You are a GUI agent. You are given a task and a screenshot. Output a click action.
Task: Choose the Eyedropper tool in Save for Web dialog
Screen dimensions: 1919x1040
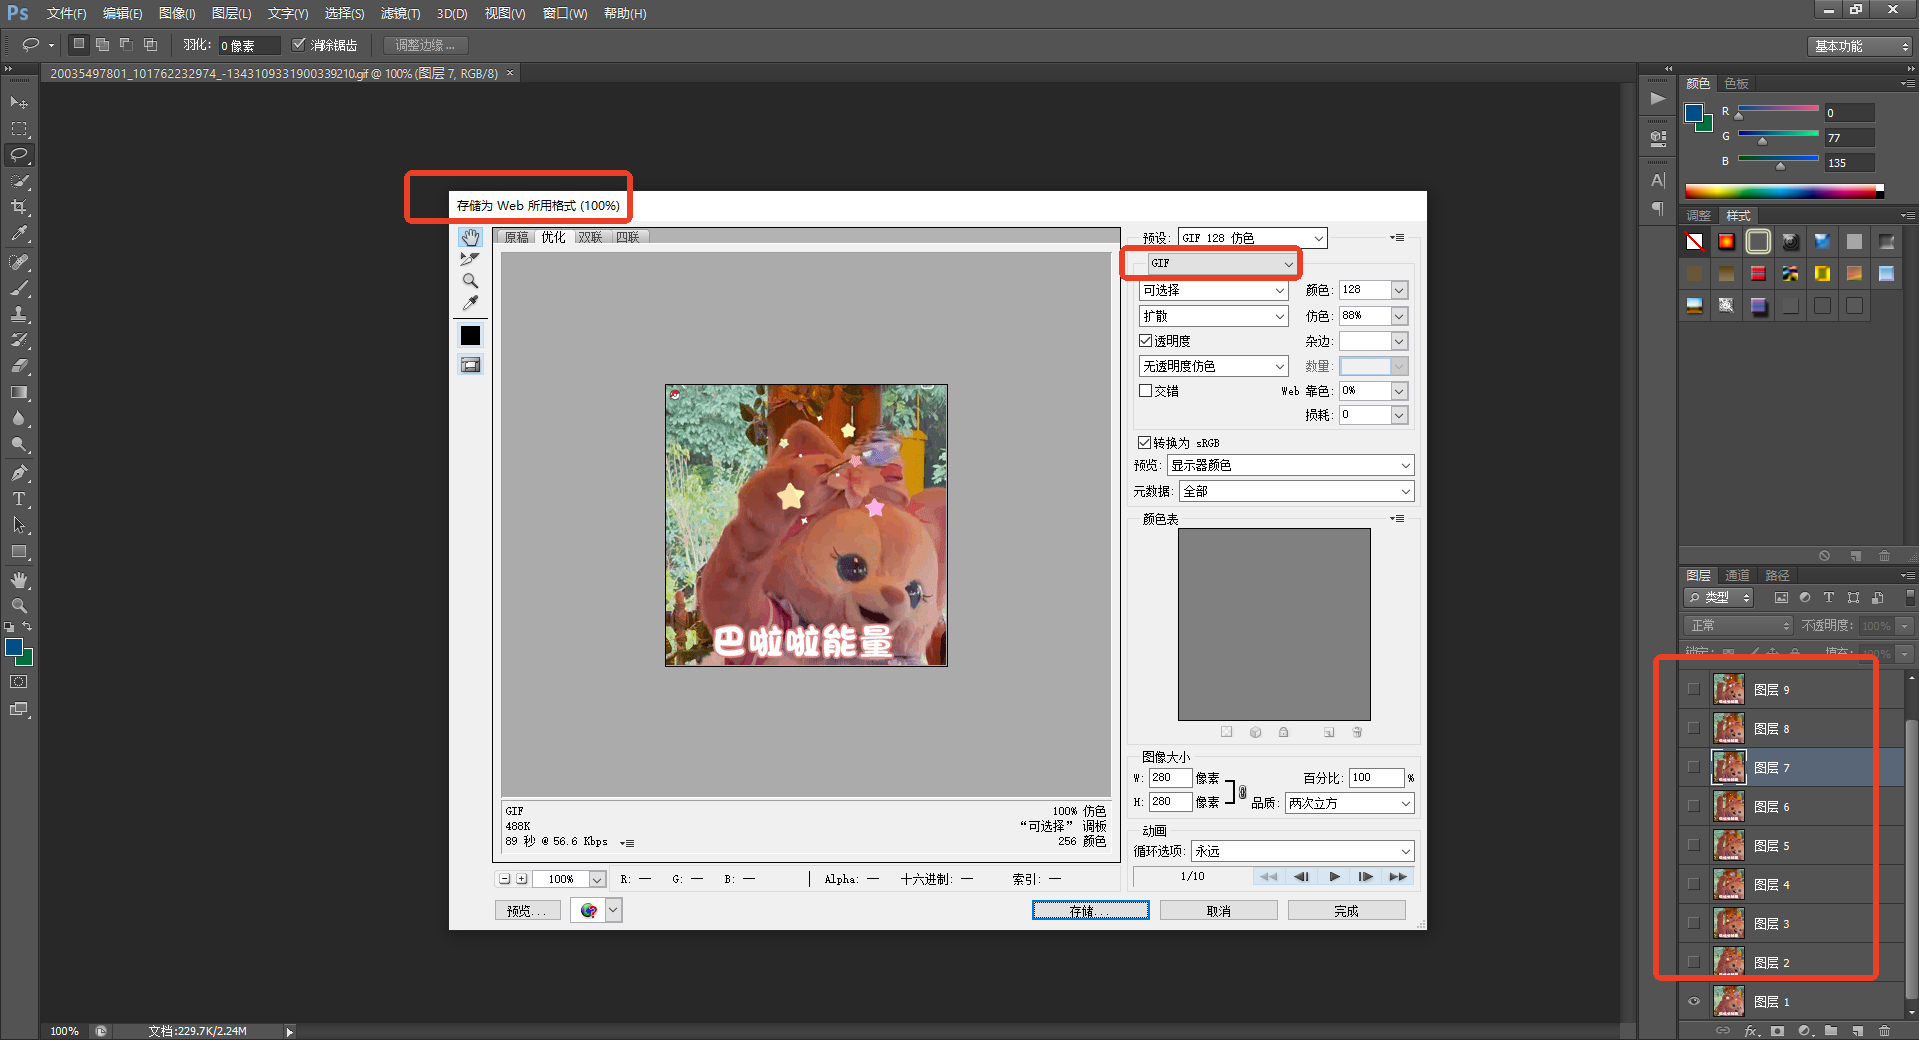[470, 303]
